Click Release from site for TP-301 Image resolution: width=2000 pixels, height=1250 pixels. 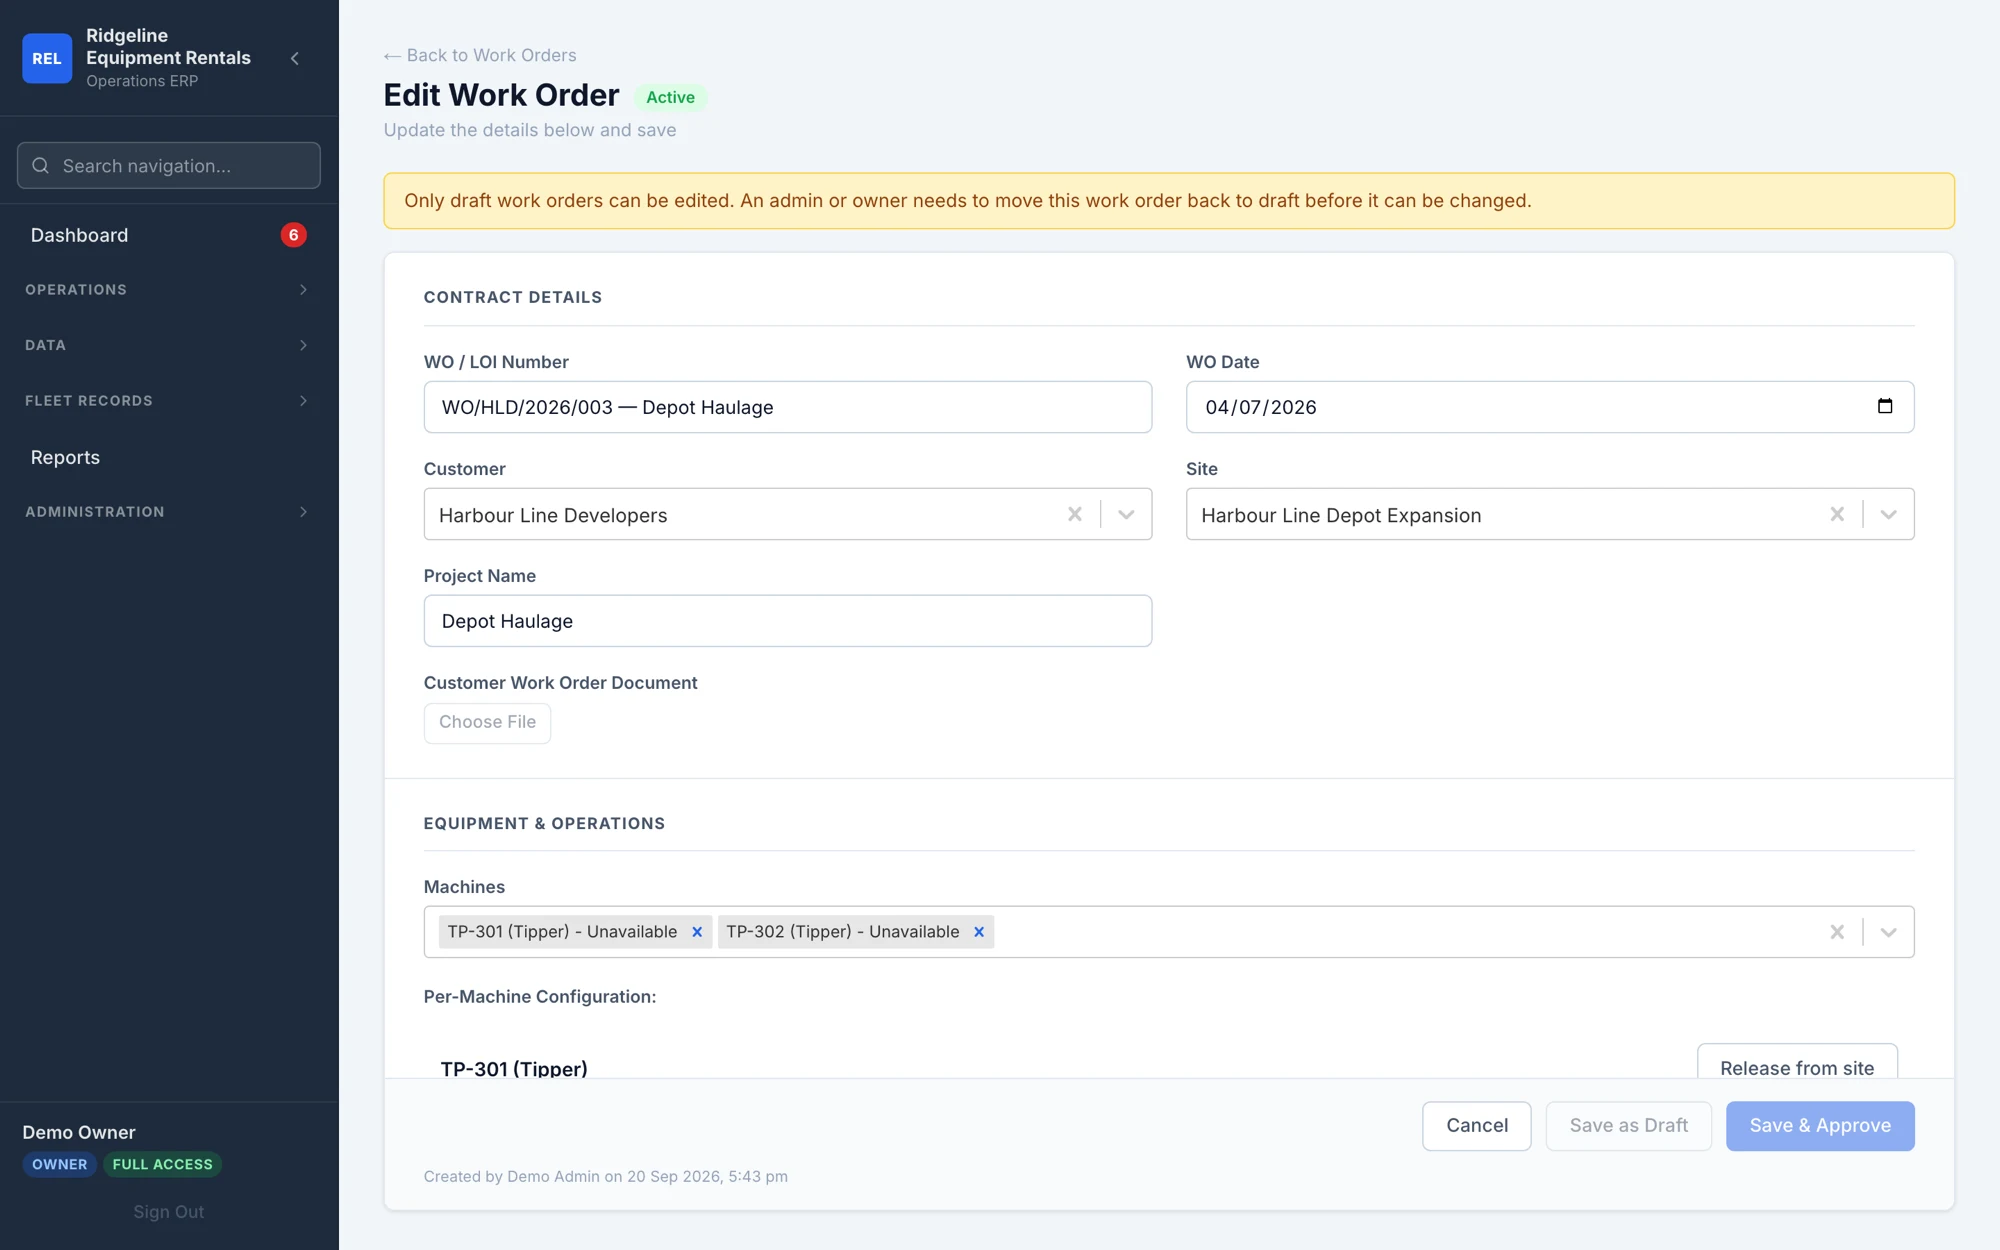pyautogui.click(x=1797, y=1062)
